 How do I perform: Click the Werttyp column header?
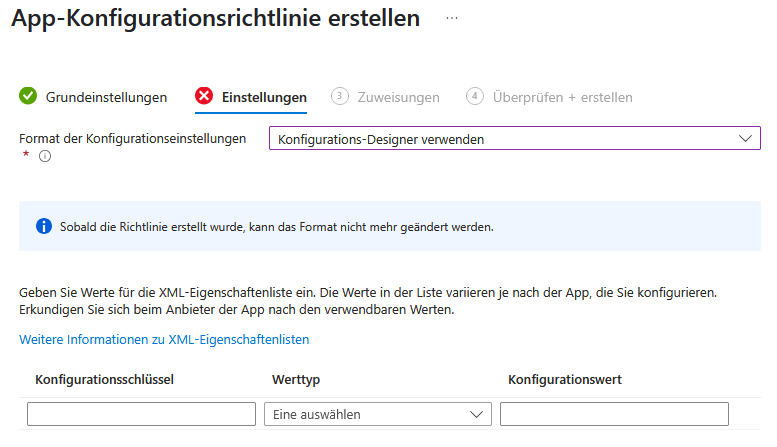(x=296, y=380)
